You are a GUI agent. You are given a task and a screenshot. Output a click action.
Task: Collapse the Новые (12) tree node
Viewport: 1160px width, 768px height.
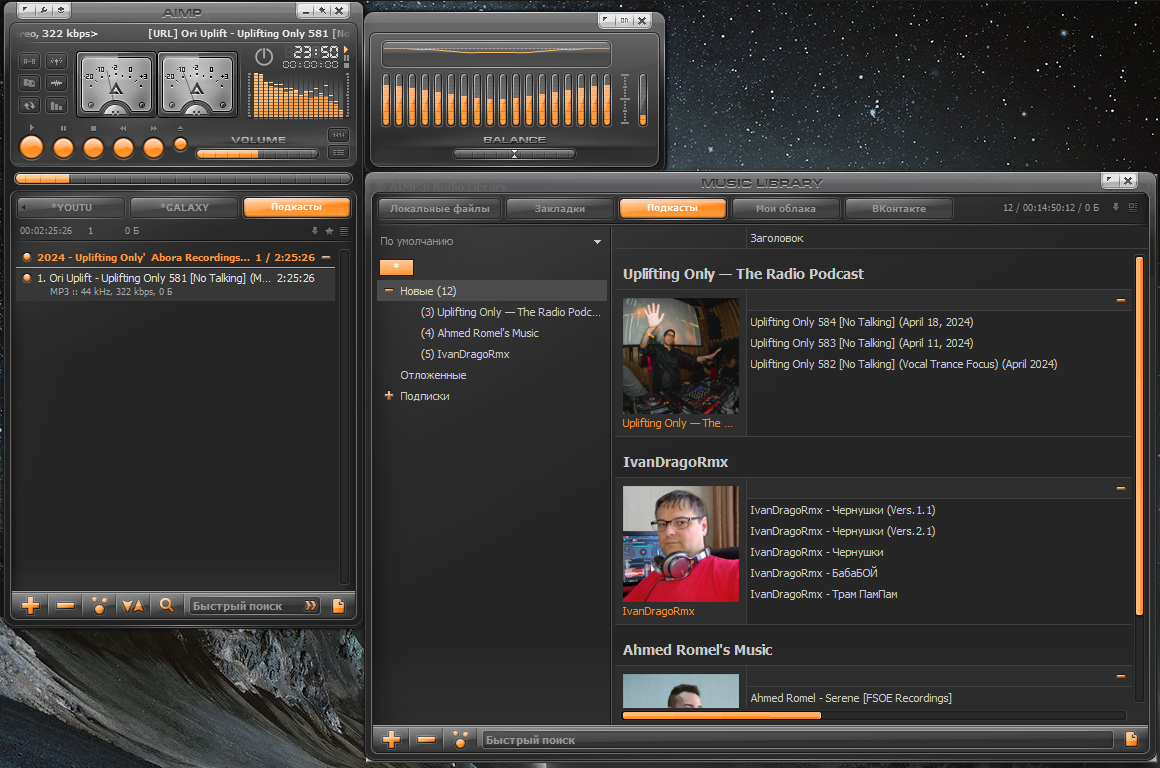pos(388,291)
